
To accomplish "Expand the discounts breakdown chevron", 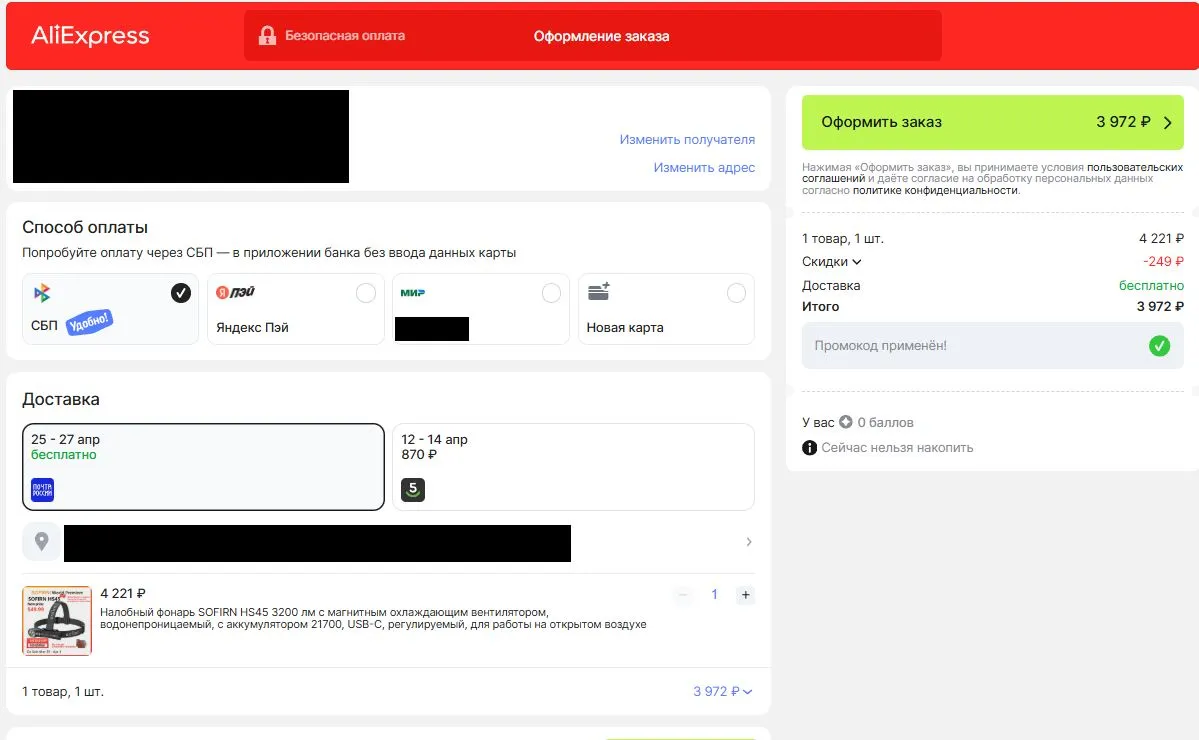I will [857, 262].
